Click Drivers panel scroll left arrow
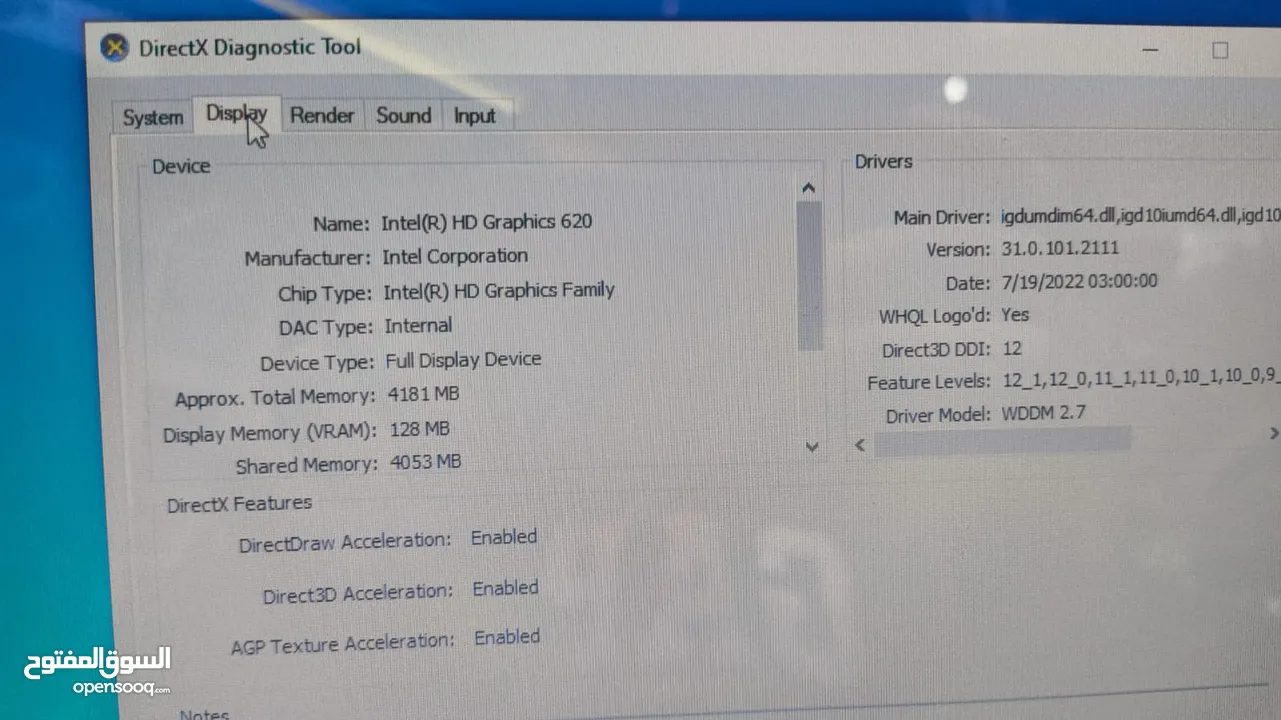The width and height of the screenshot is (1281, 720). click(x=860, y=444)
